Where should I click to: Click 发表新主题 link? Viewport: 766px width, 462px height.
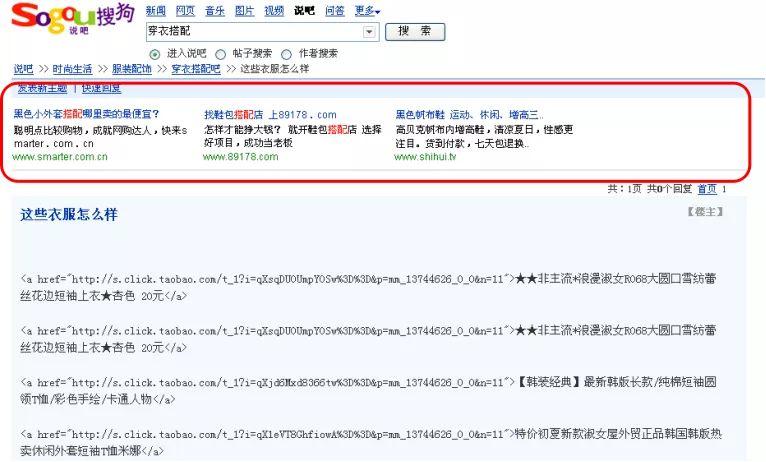(x=43, y=88)
